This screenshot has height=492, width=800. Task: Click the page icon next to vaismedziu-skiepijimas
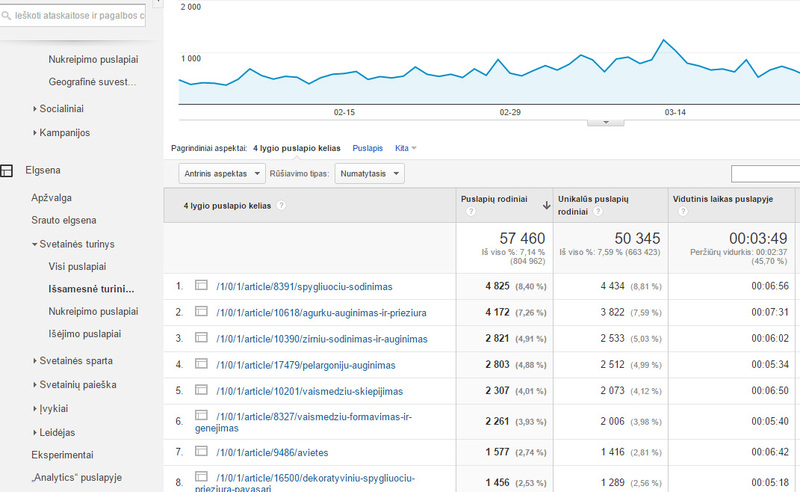[x=201, y=390]
